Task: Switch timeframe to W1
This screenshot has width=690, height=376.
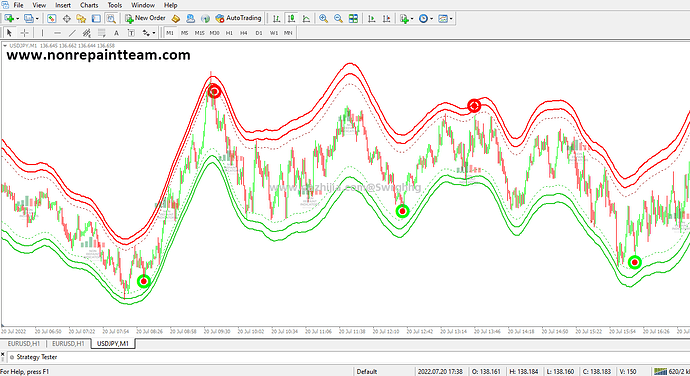Action: coord(274,33)
